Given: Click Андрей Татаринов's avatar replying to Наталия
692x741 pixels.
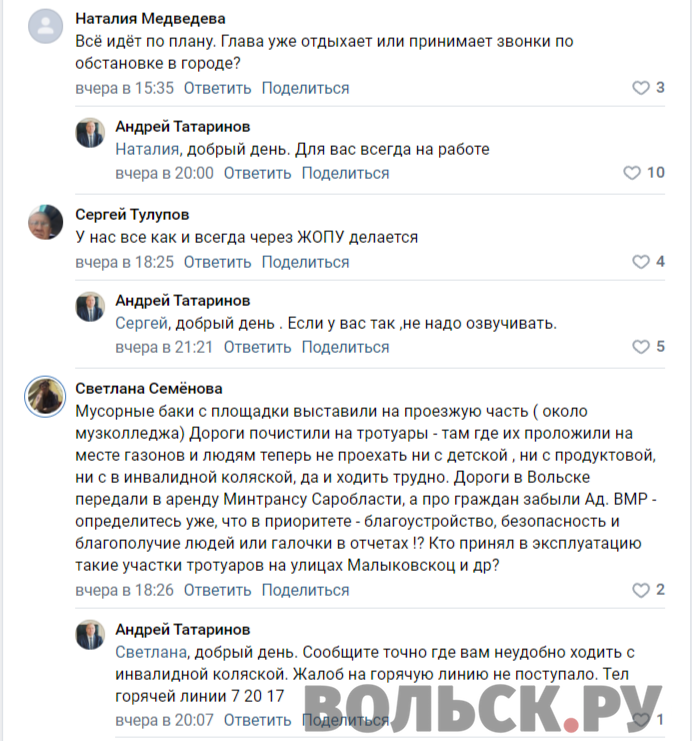Looking at the screenshot, I should coord(90,132).
